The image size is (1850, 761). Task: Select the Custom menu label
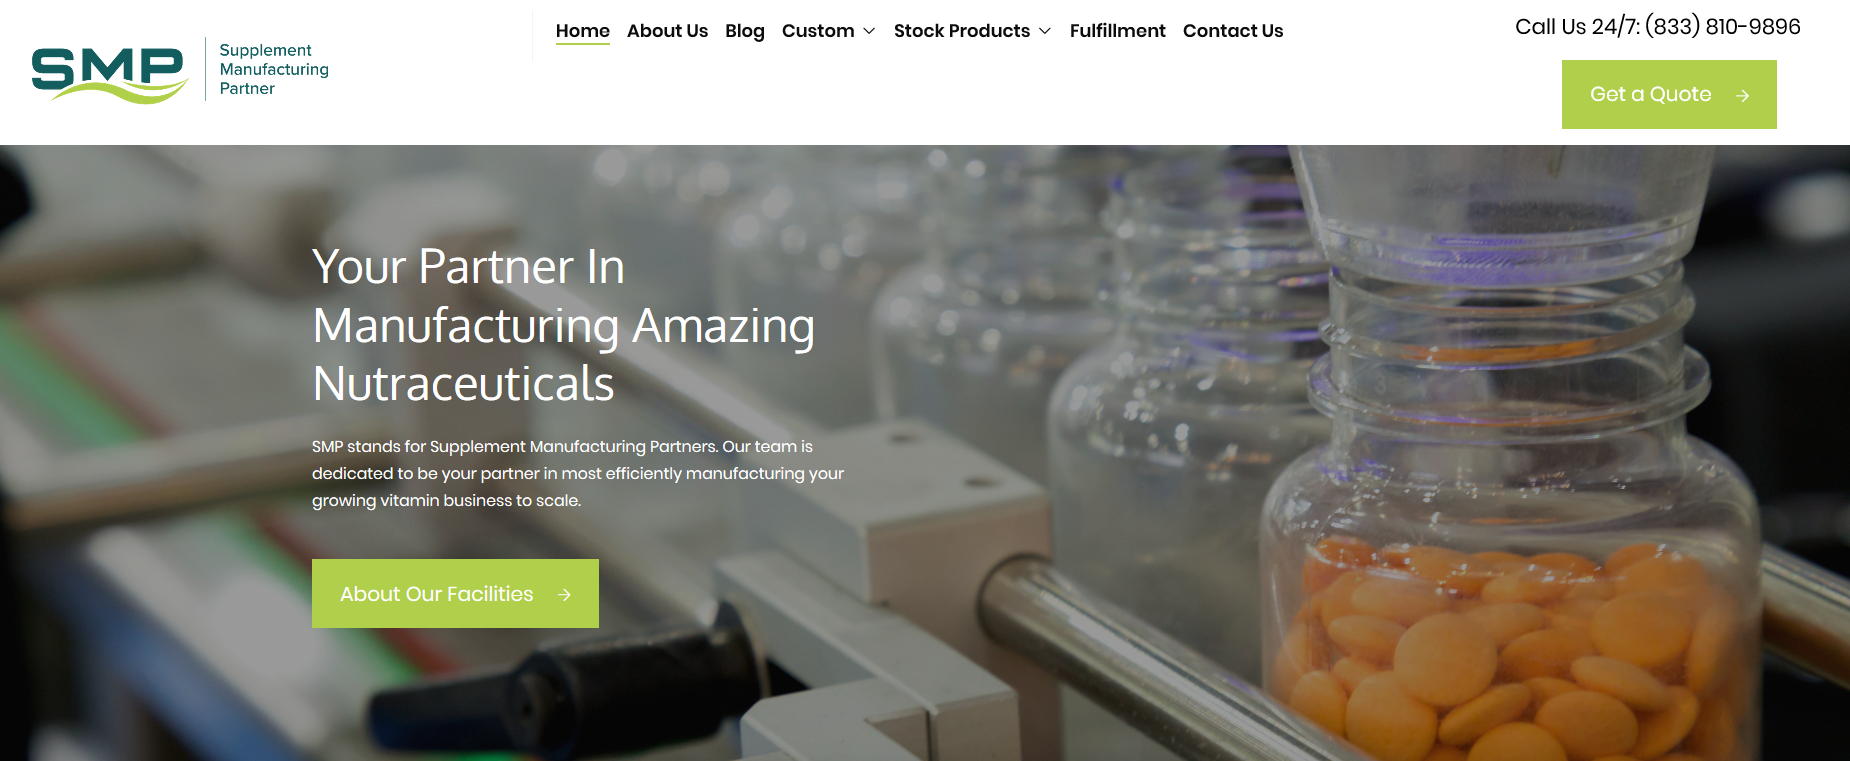(x=818, y=31)
